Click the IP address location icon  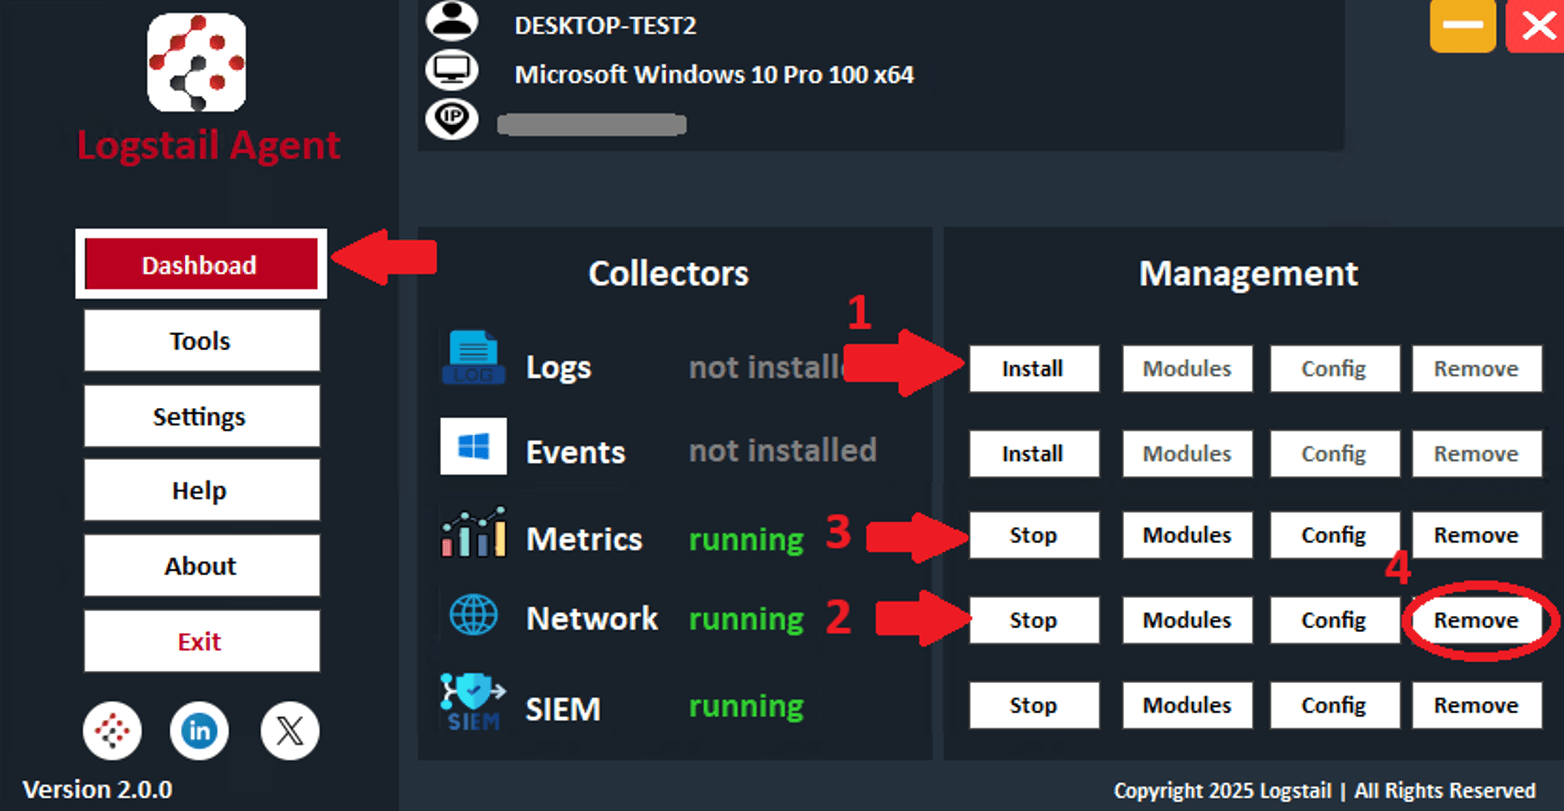(x=452, y=120)
